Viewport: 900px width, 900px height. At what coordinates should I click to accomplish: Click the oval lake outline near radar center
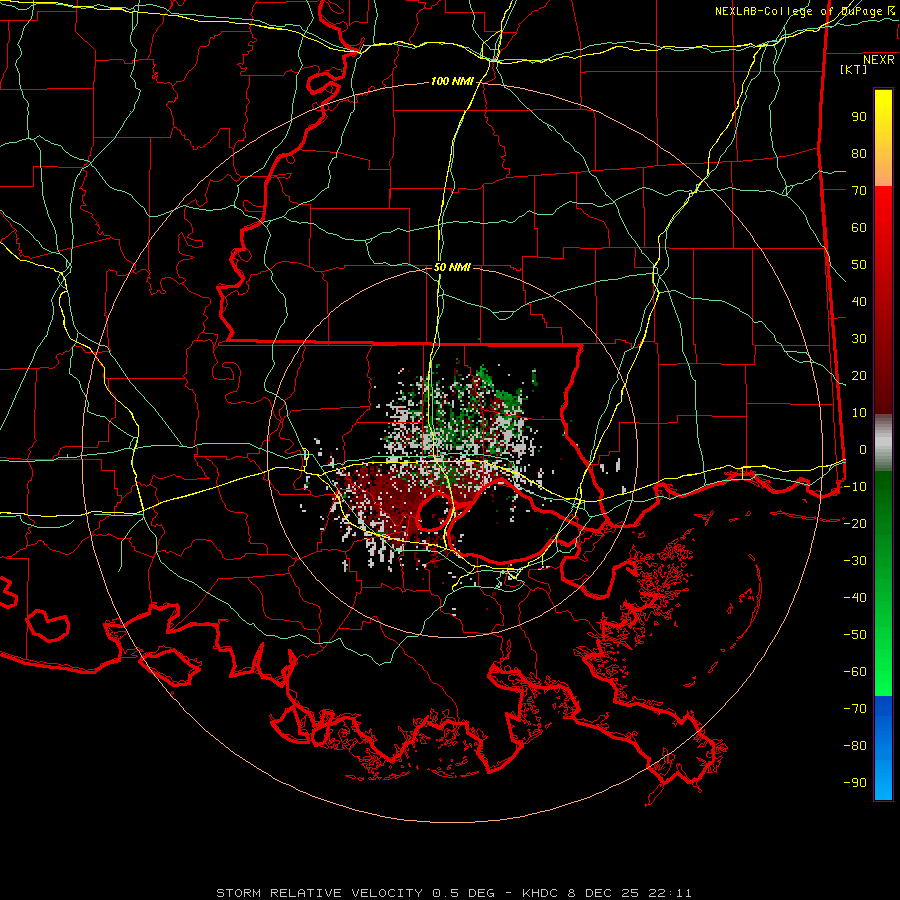tap(434, 511)
